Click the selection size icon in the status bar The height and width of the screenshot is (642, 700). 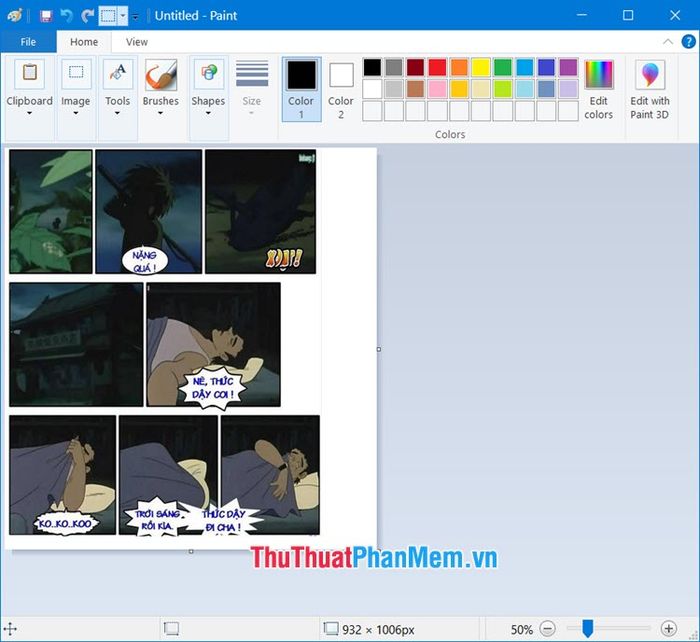click(171, 629)
